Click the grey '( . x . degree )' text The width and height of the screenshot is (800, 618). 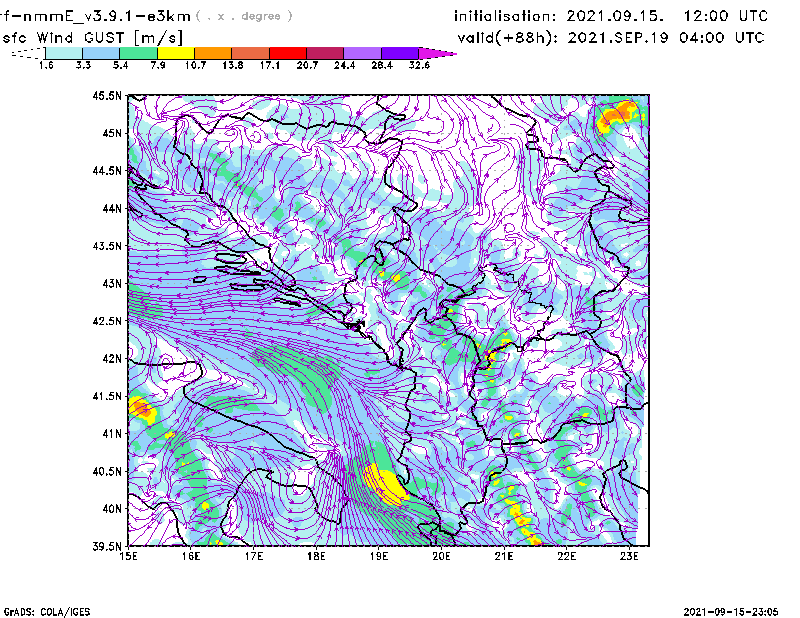pos(244,16)
